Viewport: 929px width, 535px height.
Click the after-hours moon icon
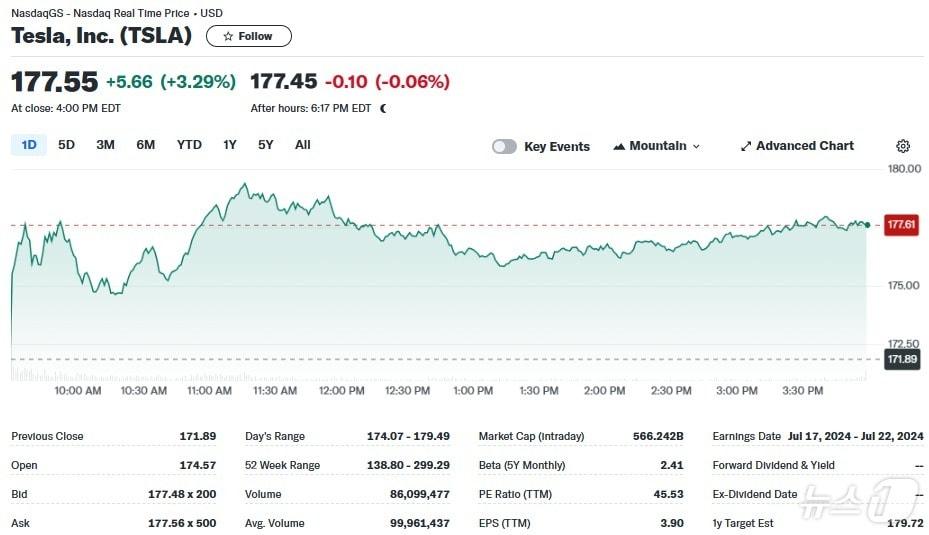click(383, 108)
